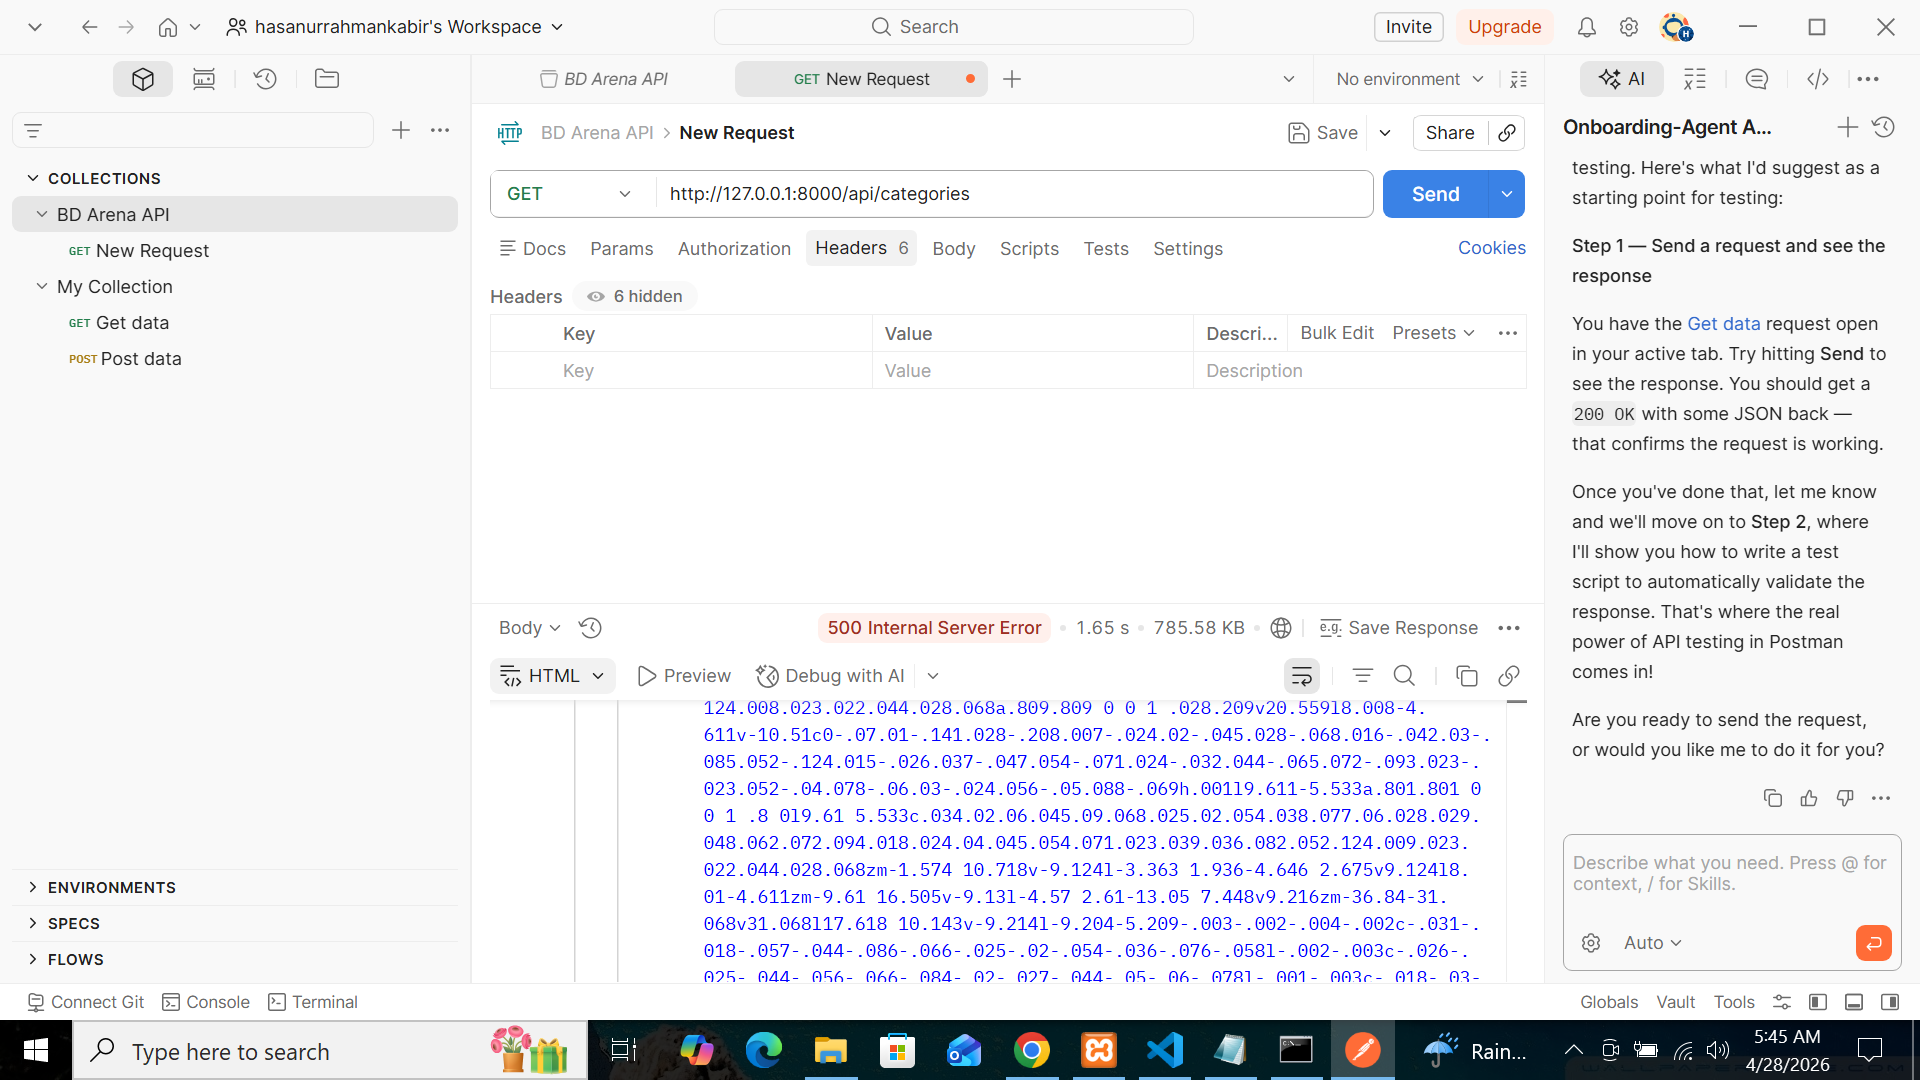
Task: Open the Cookies link
Action: coord(1491,248)
